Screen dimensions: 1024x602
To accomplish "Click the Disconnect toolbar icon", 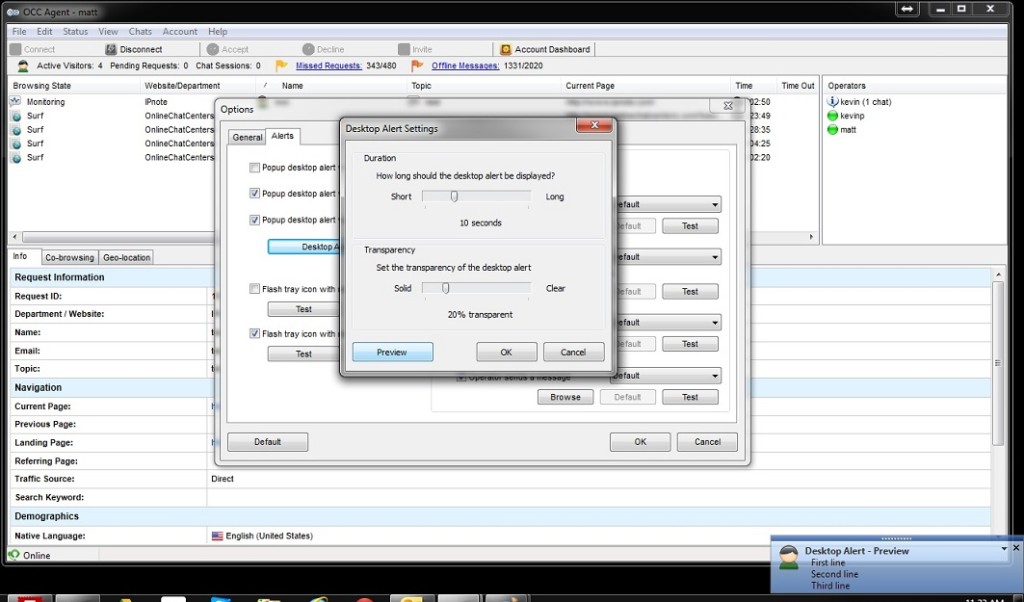I will pos(110,48).
